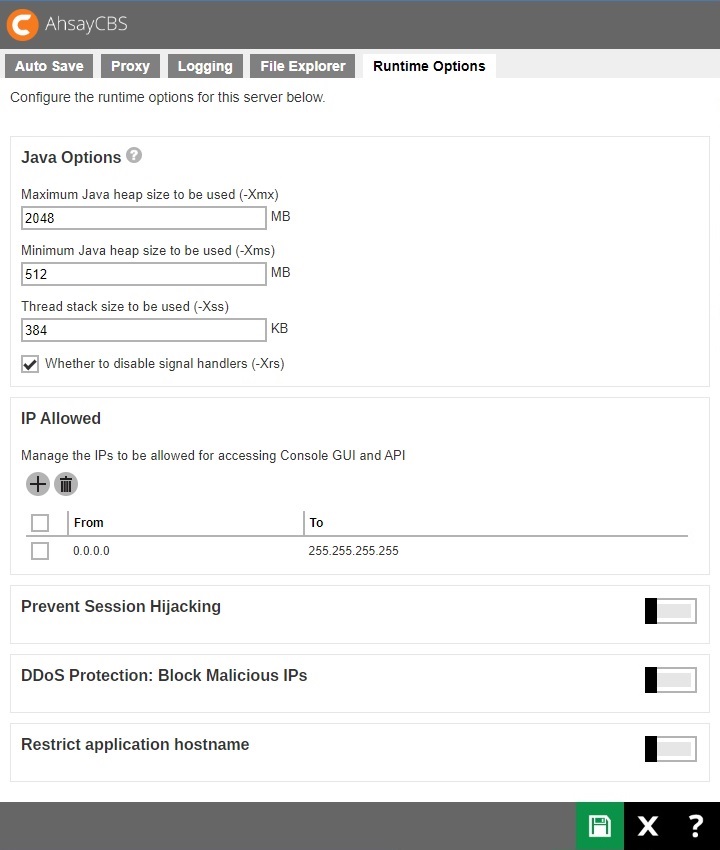720x850 pixels.
Task: Enable Prevent Session Hijacking
Action: [670, 610]
